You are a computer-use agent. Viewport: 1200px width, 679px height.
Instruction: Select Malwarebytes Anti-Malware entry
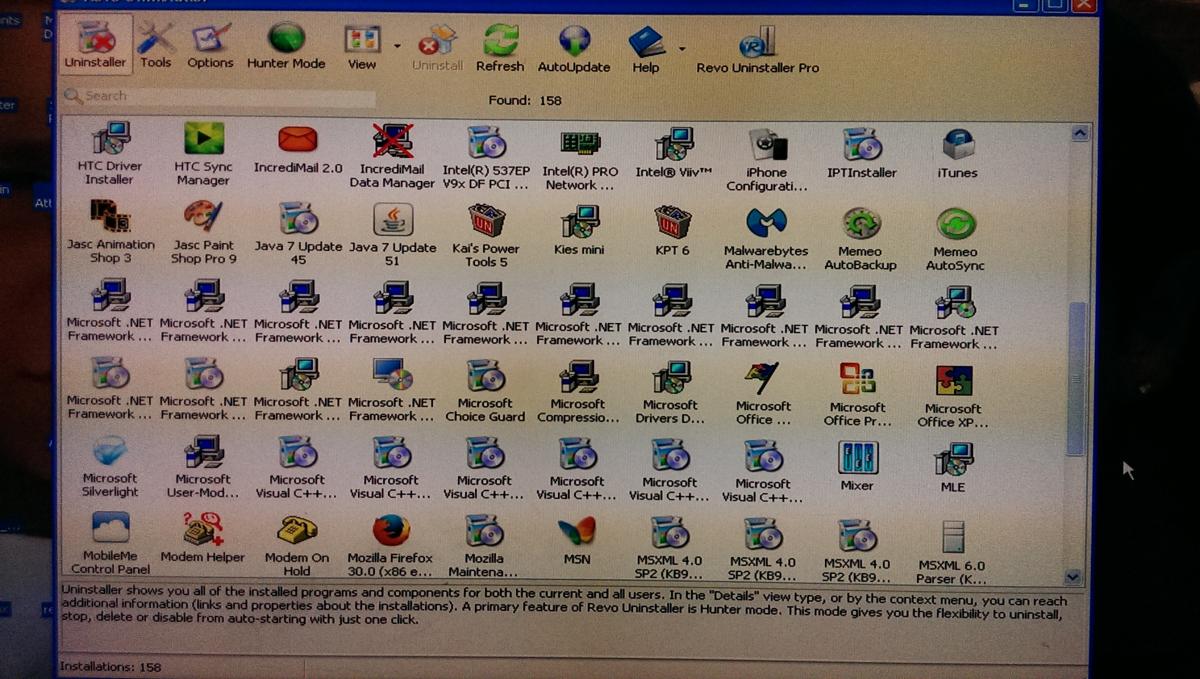pos(766,238)
